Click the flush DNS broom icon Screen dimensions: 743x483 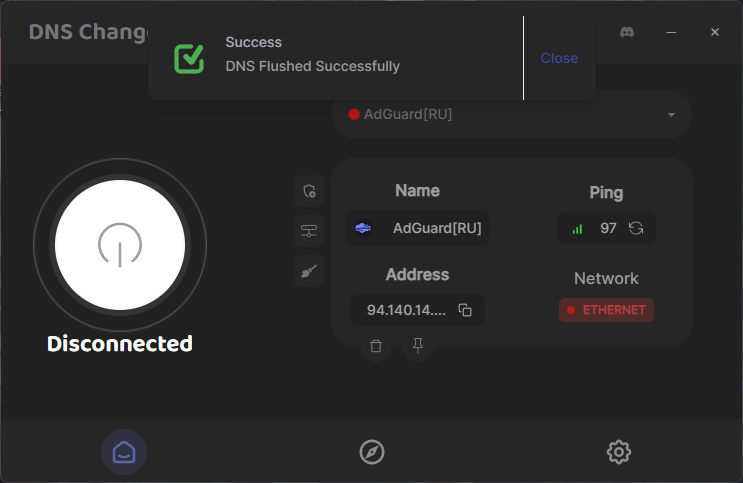[x=309, y=271]
